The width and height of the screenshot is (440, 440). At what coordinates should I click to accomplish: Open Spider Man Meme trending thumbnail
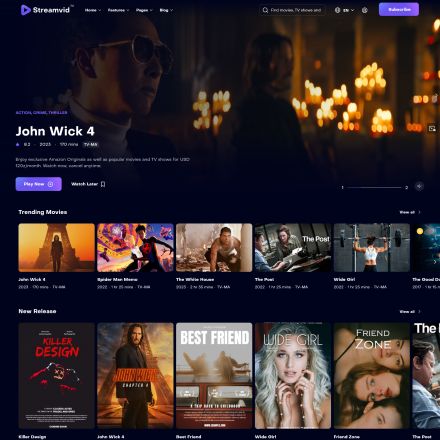coord(135,248)
